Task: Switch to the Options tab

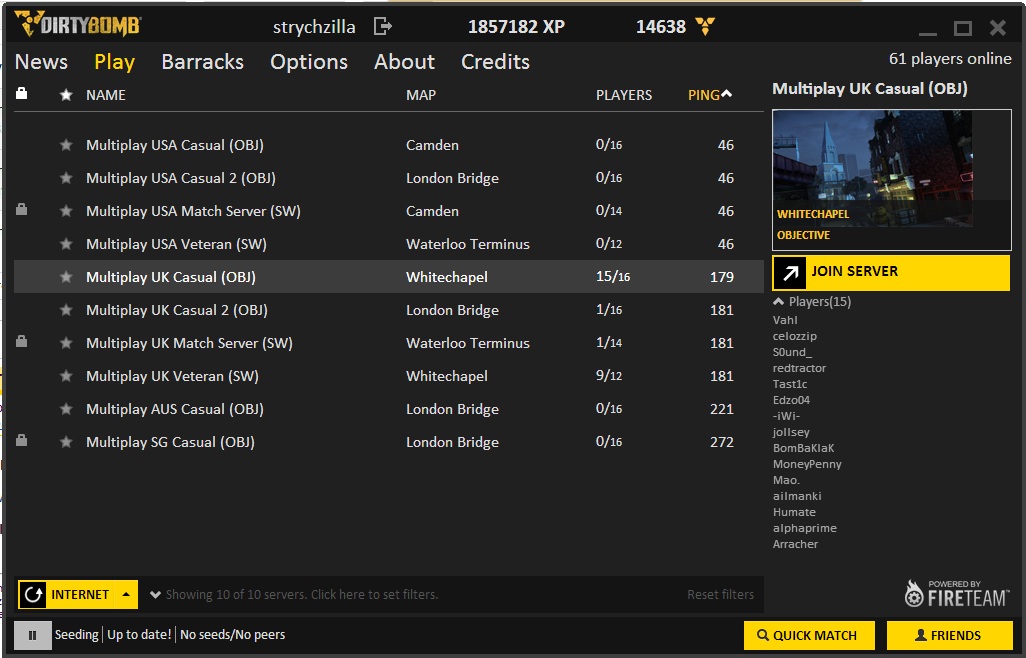Action: point(308,62)
